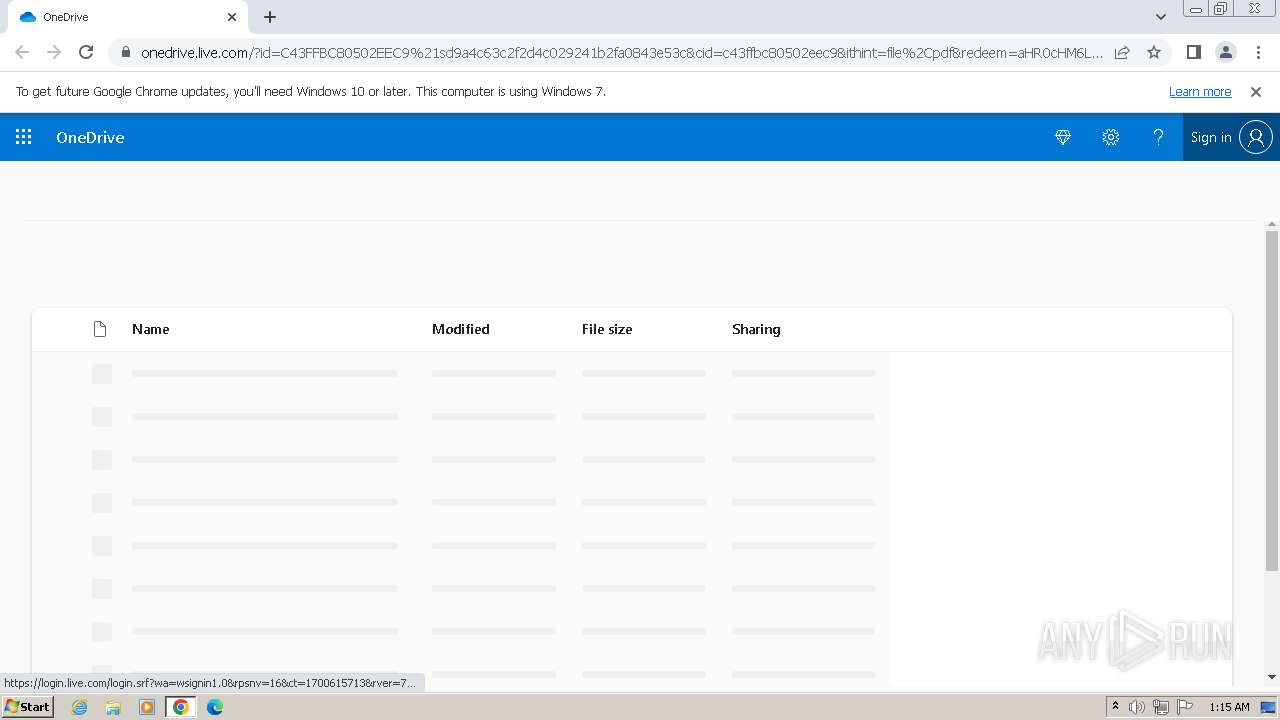Open the Premium diamond icon
This screenshot has width=1280, height=720.
click(1063, 137)
